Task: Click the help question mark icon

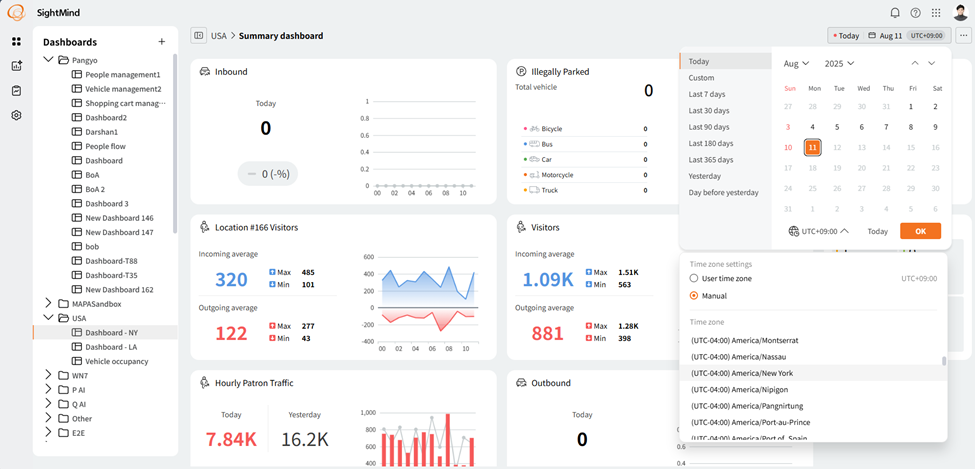Action: tap(915, 13)
